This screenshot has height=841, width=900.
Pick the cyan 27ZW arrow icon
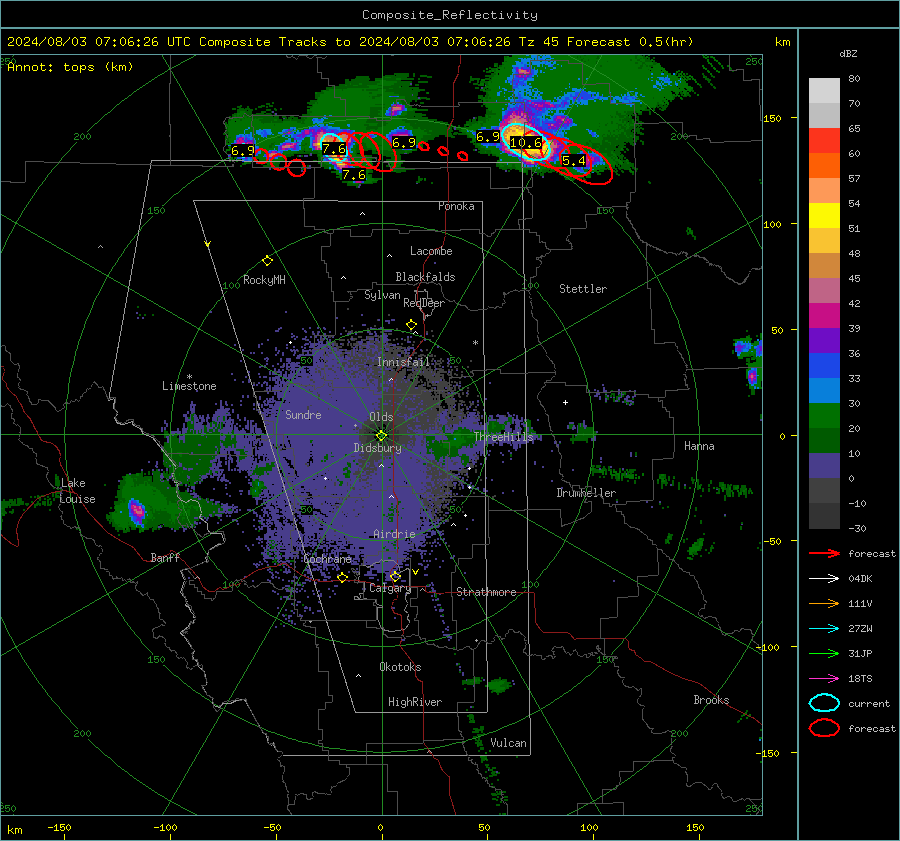824,629
